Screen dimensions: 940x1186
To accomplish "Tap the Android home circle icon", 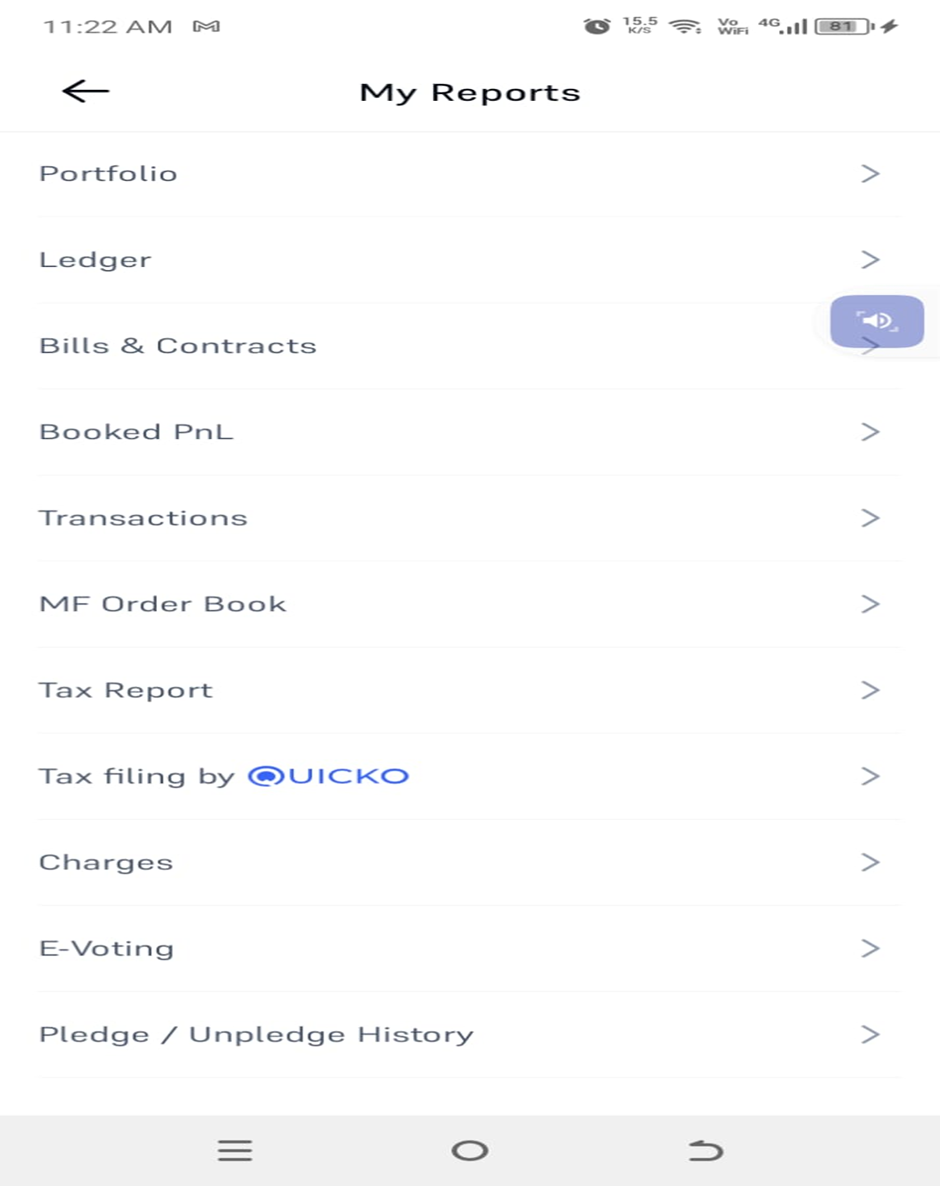I will click(470, 1150).
